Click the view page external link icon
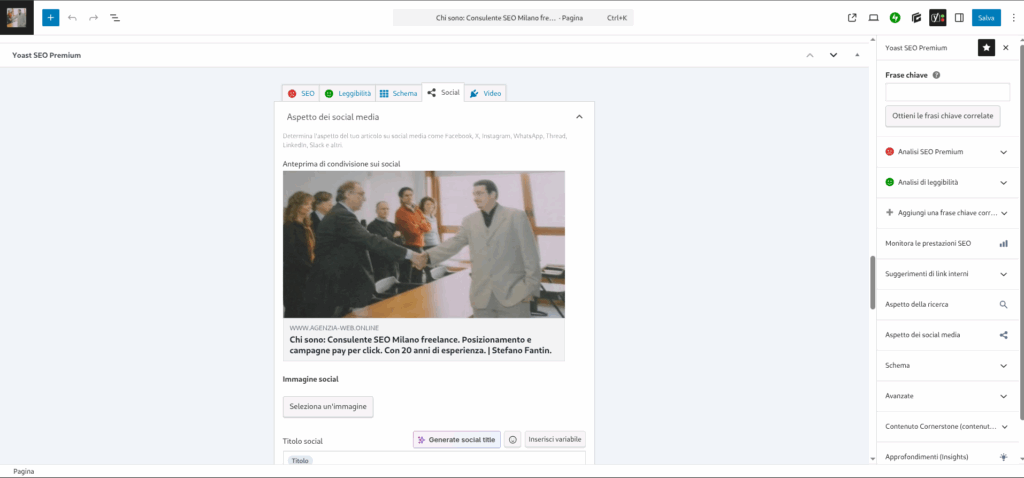1024x478 pixels. click(x=852, y=18)
